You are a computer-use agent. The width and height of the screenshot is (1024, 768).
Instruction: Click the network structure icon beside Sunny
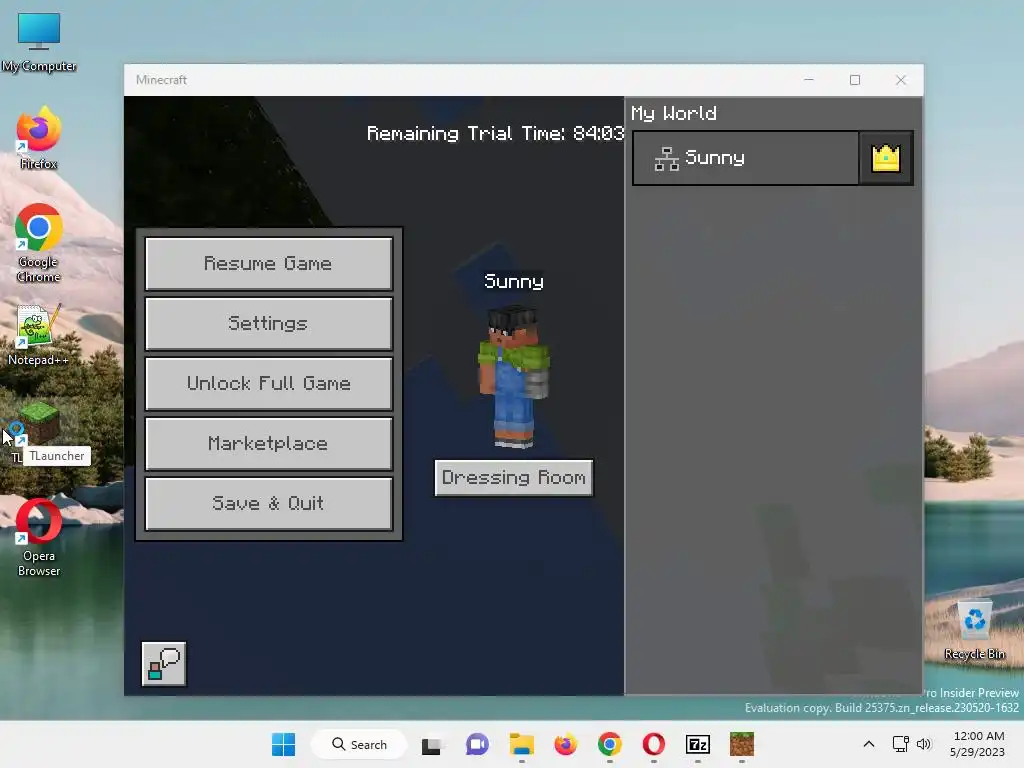[667, 159]
